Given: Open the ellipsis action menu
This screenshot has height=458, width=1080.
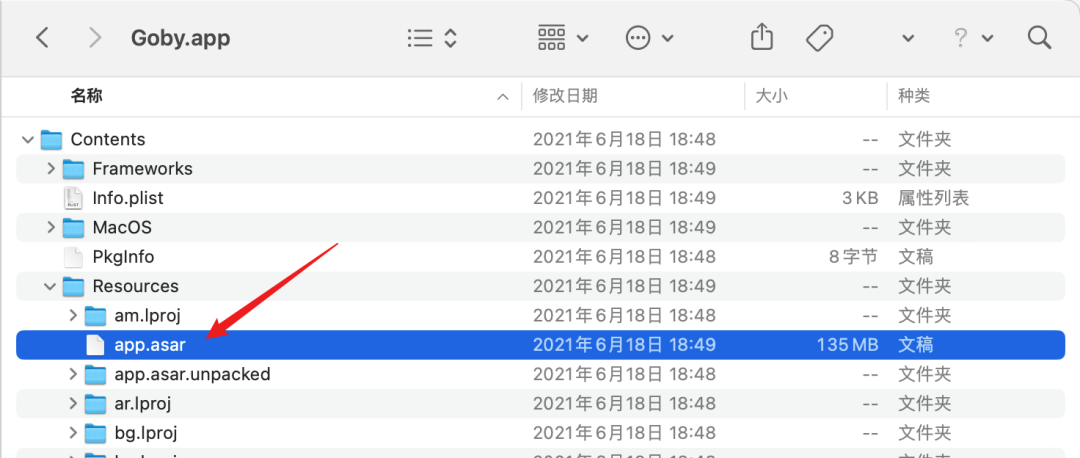Looking at the screenshot, I should point(649,37).
